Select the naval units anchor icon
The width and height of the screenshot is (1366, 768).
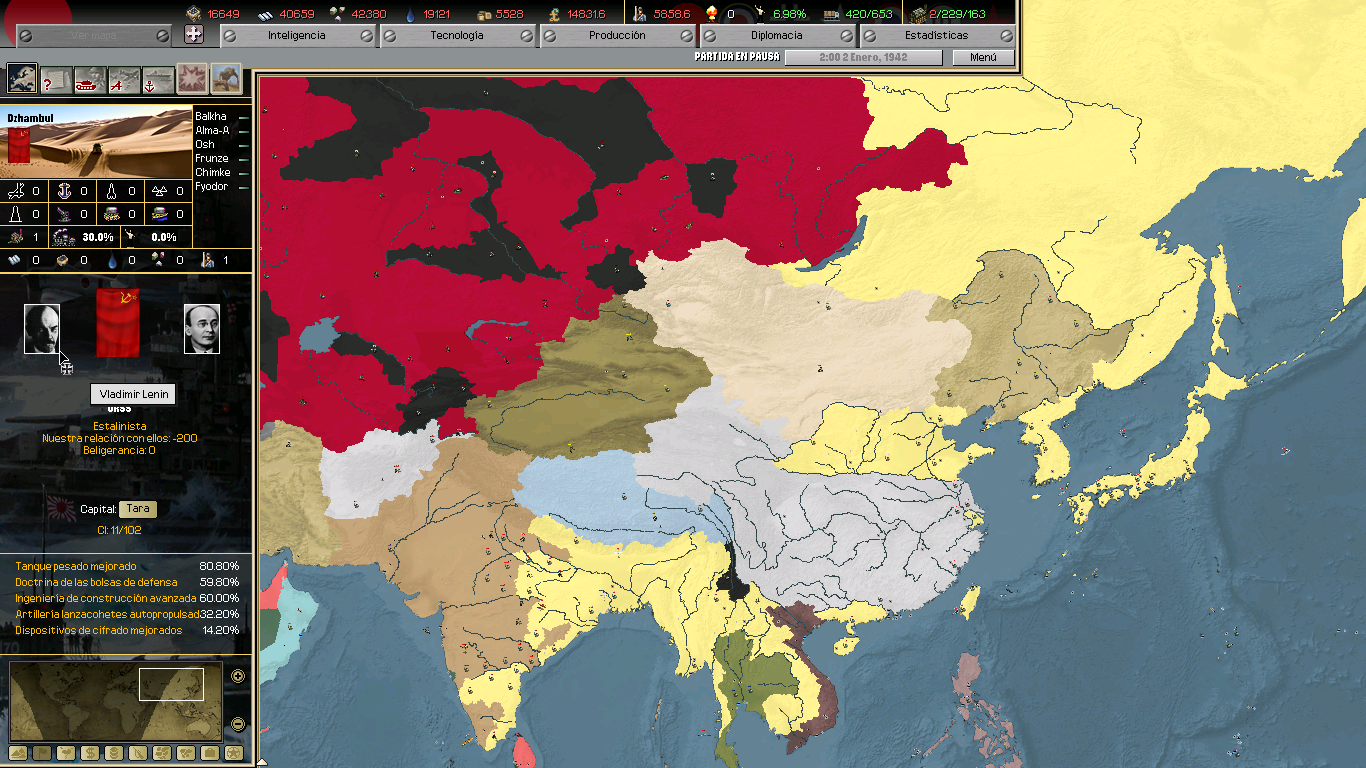[x=158, y=78]
